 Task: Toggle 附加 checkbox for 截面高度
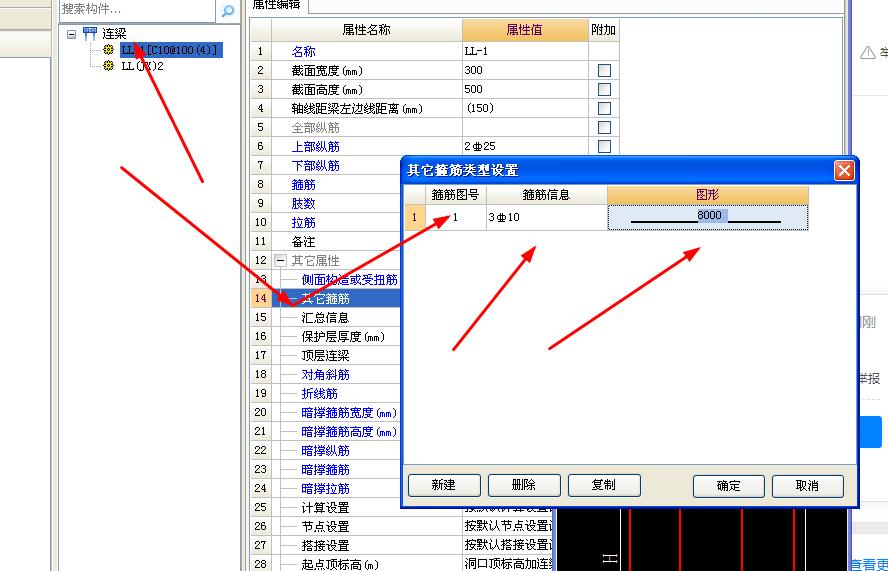click(604, 90)
